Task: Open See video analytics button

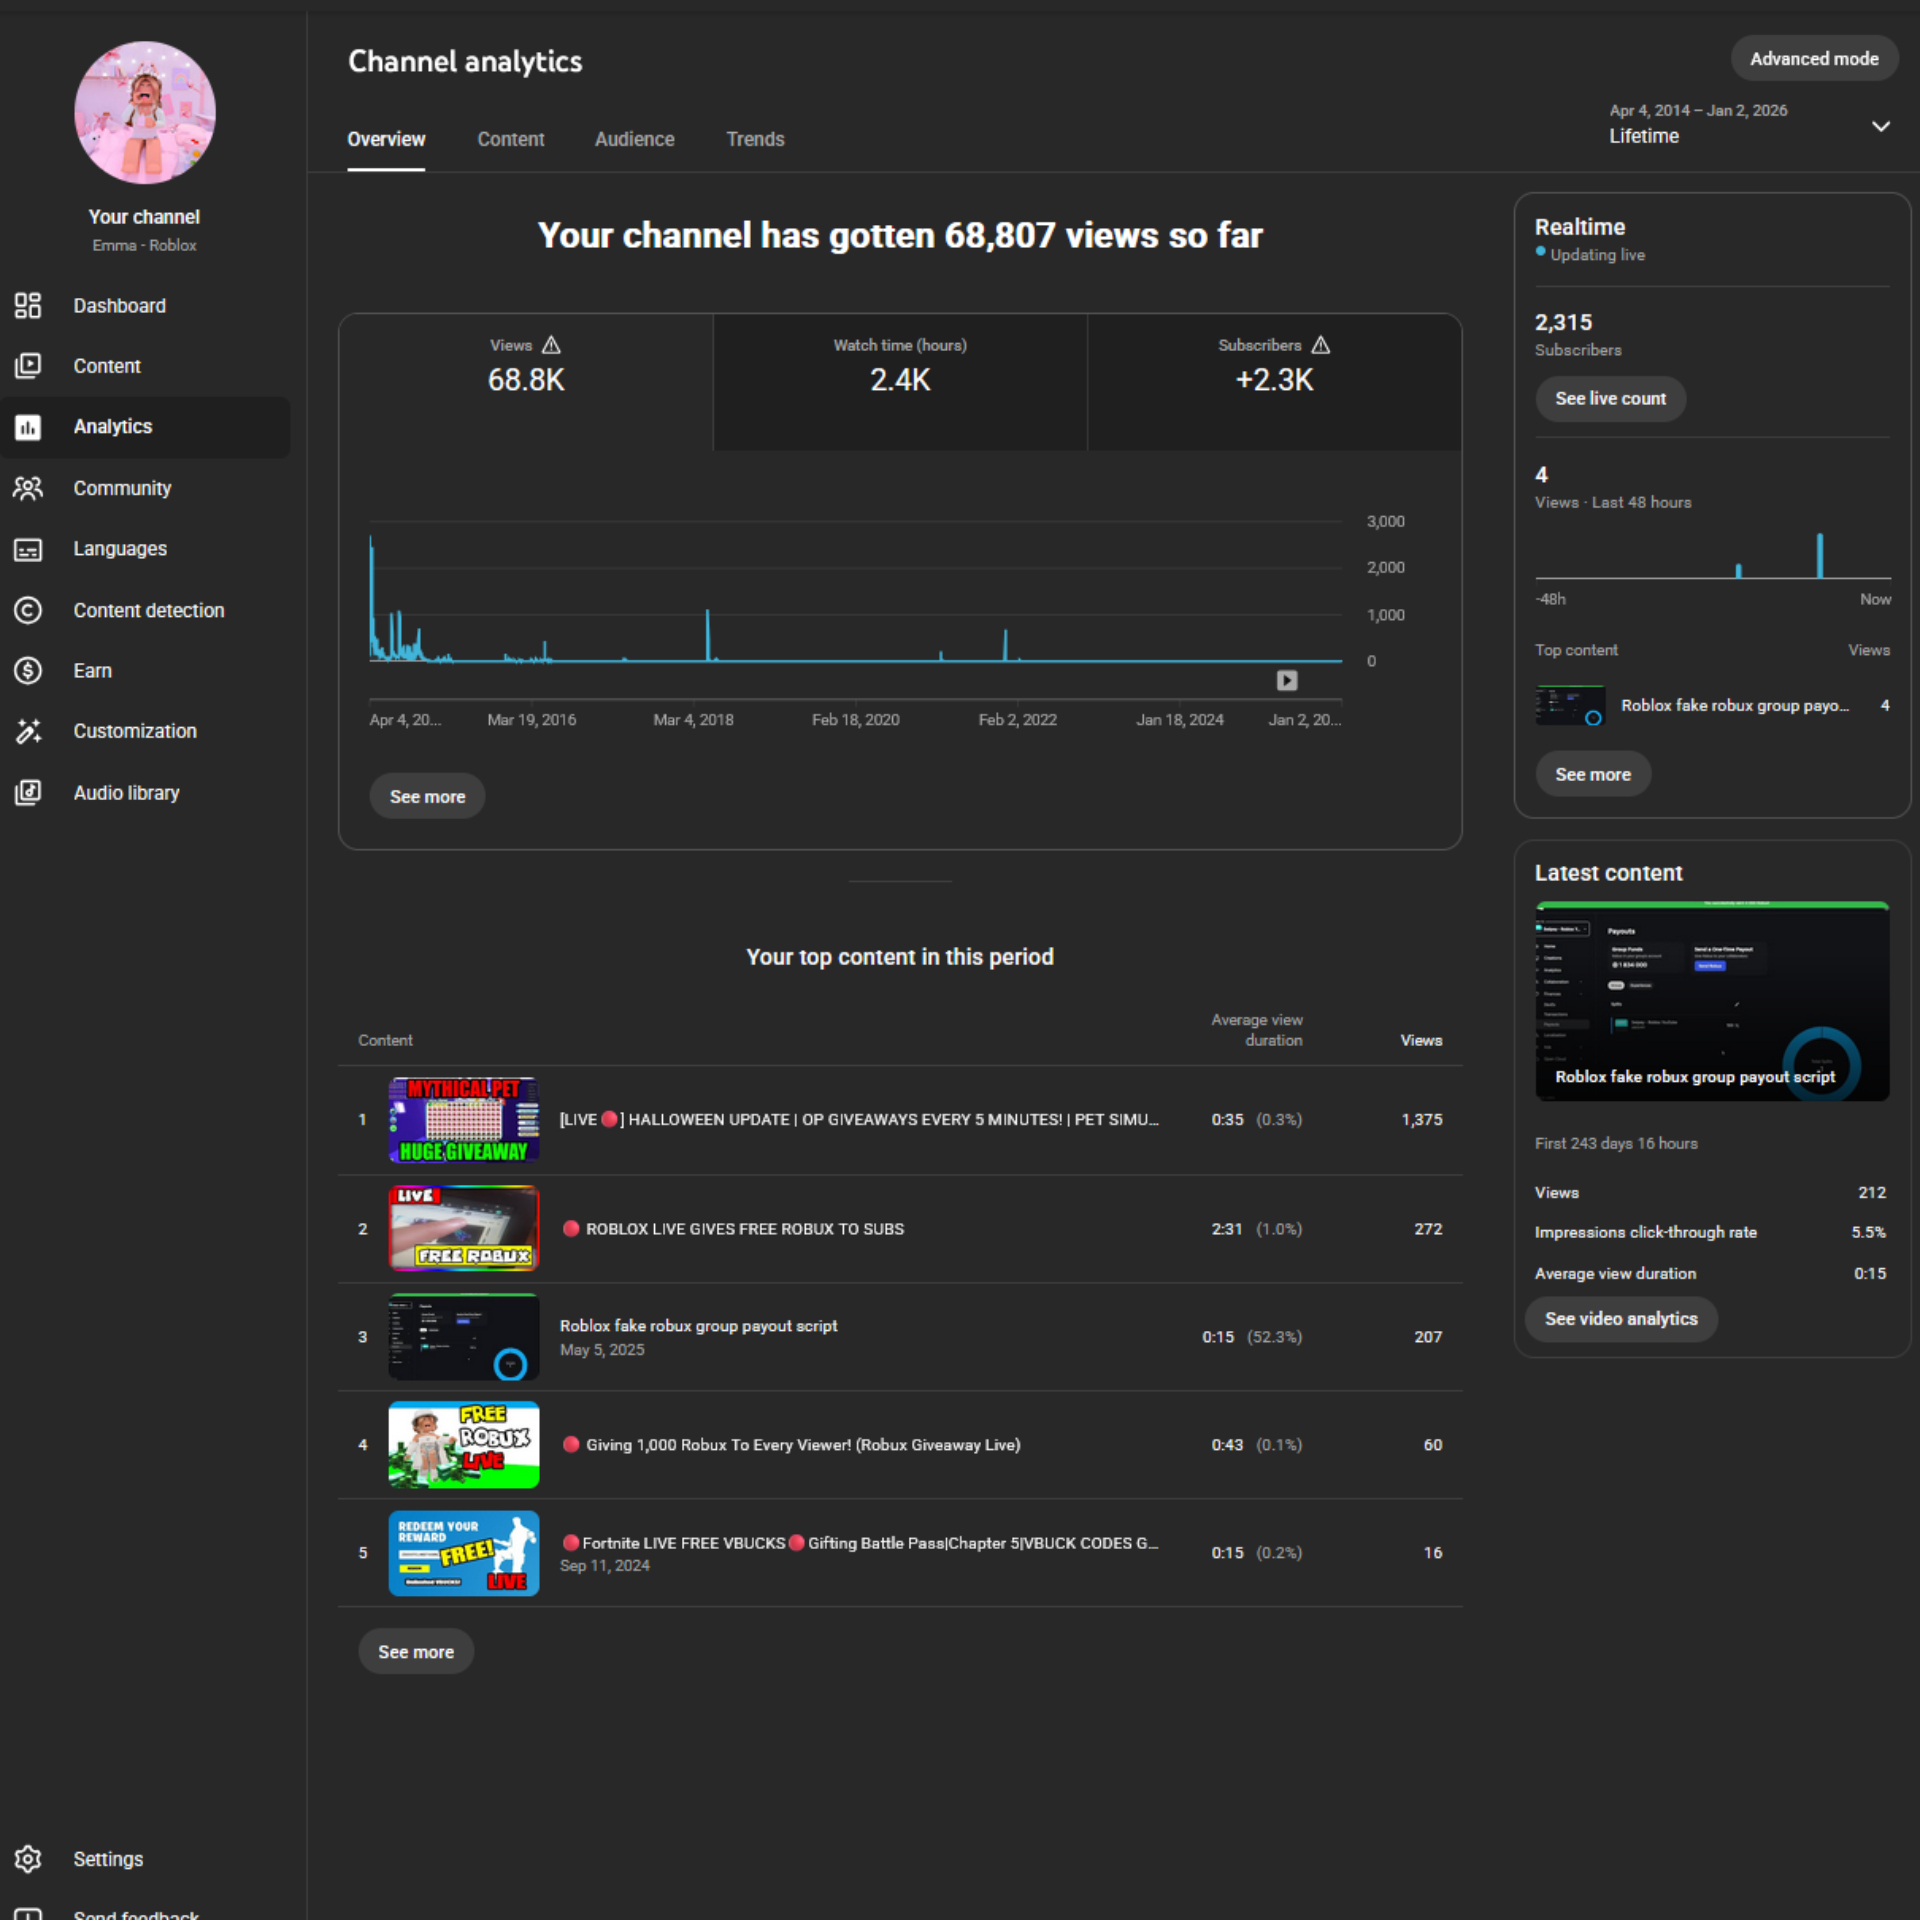Action: pyautogui.click(x=1620, y=1319)
